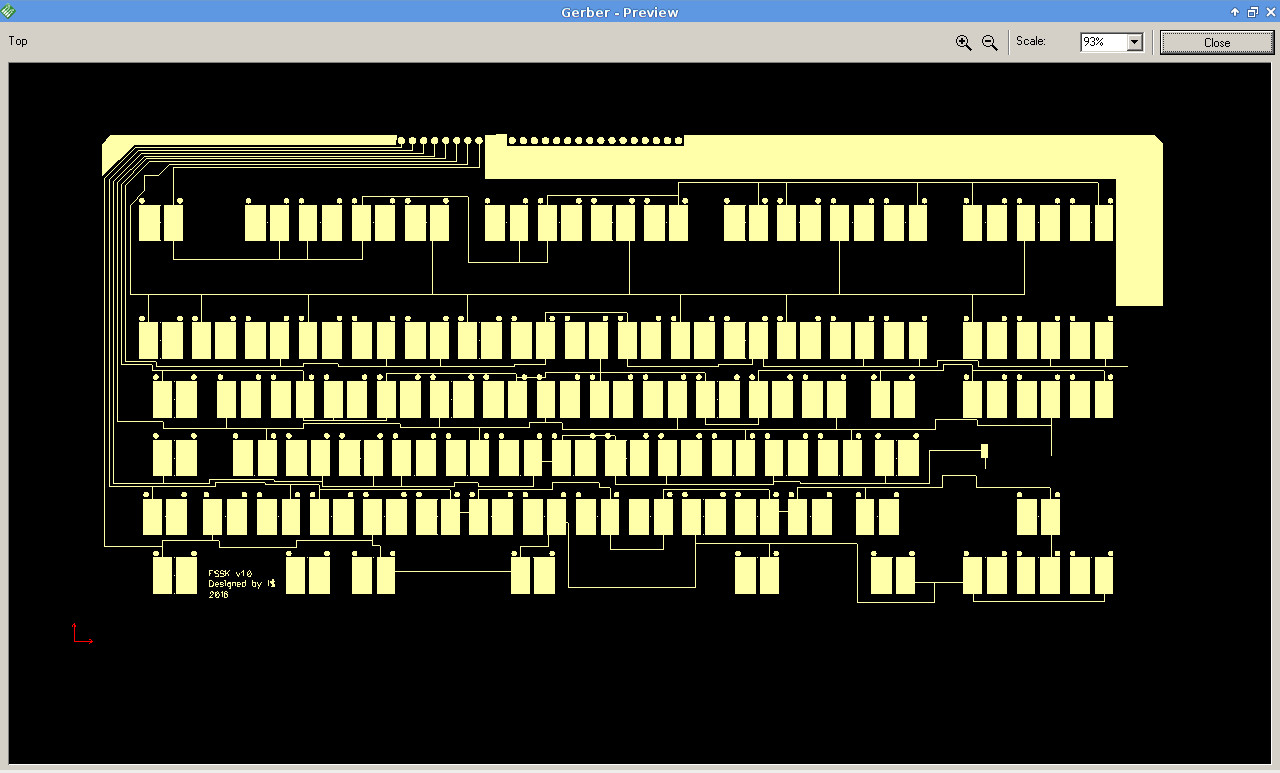Click the "2016" text on the board
Viewport: 1280px width, 773px height.
[218, 595]
